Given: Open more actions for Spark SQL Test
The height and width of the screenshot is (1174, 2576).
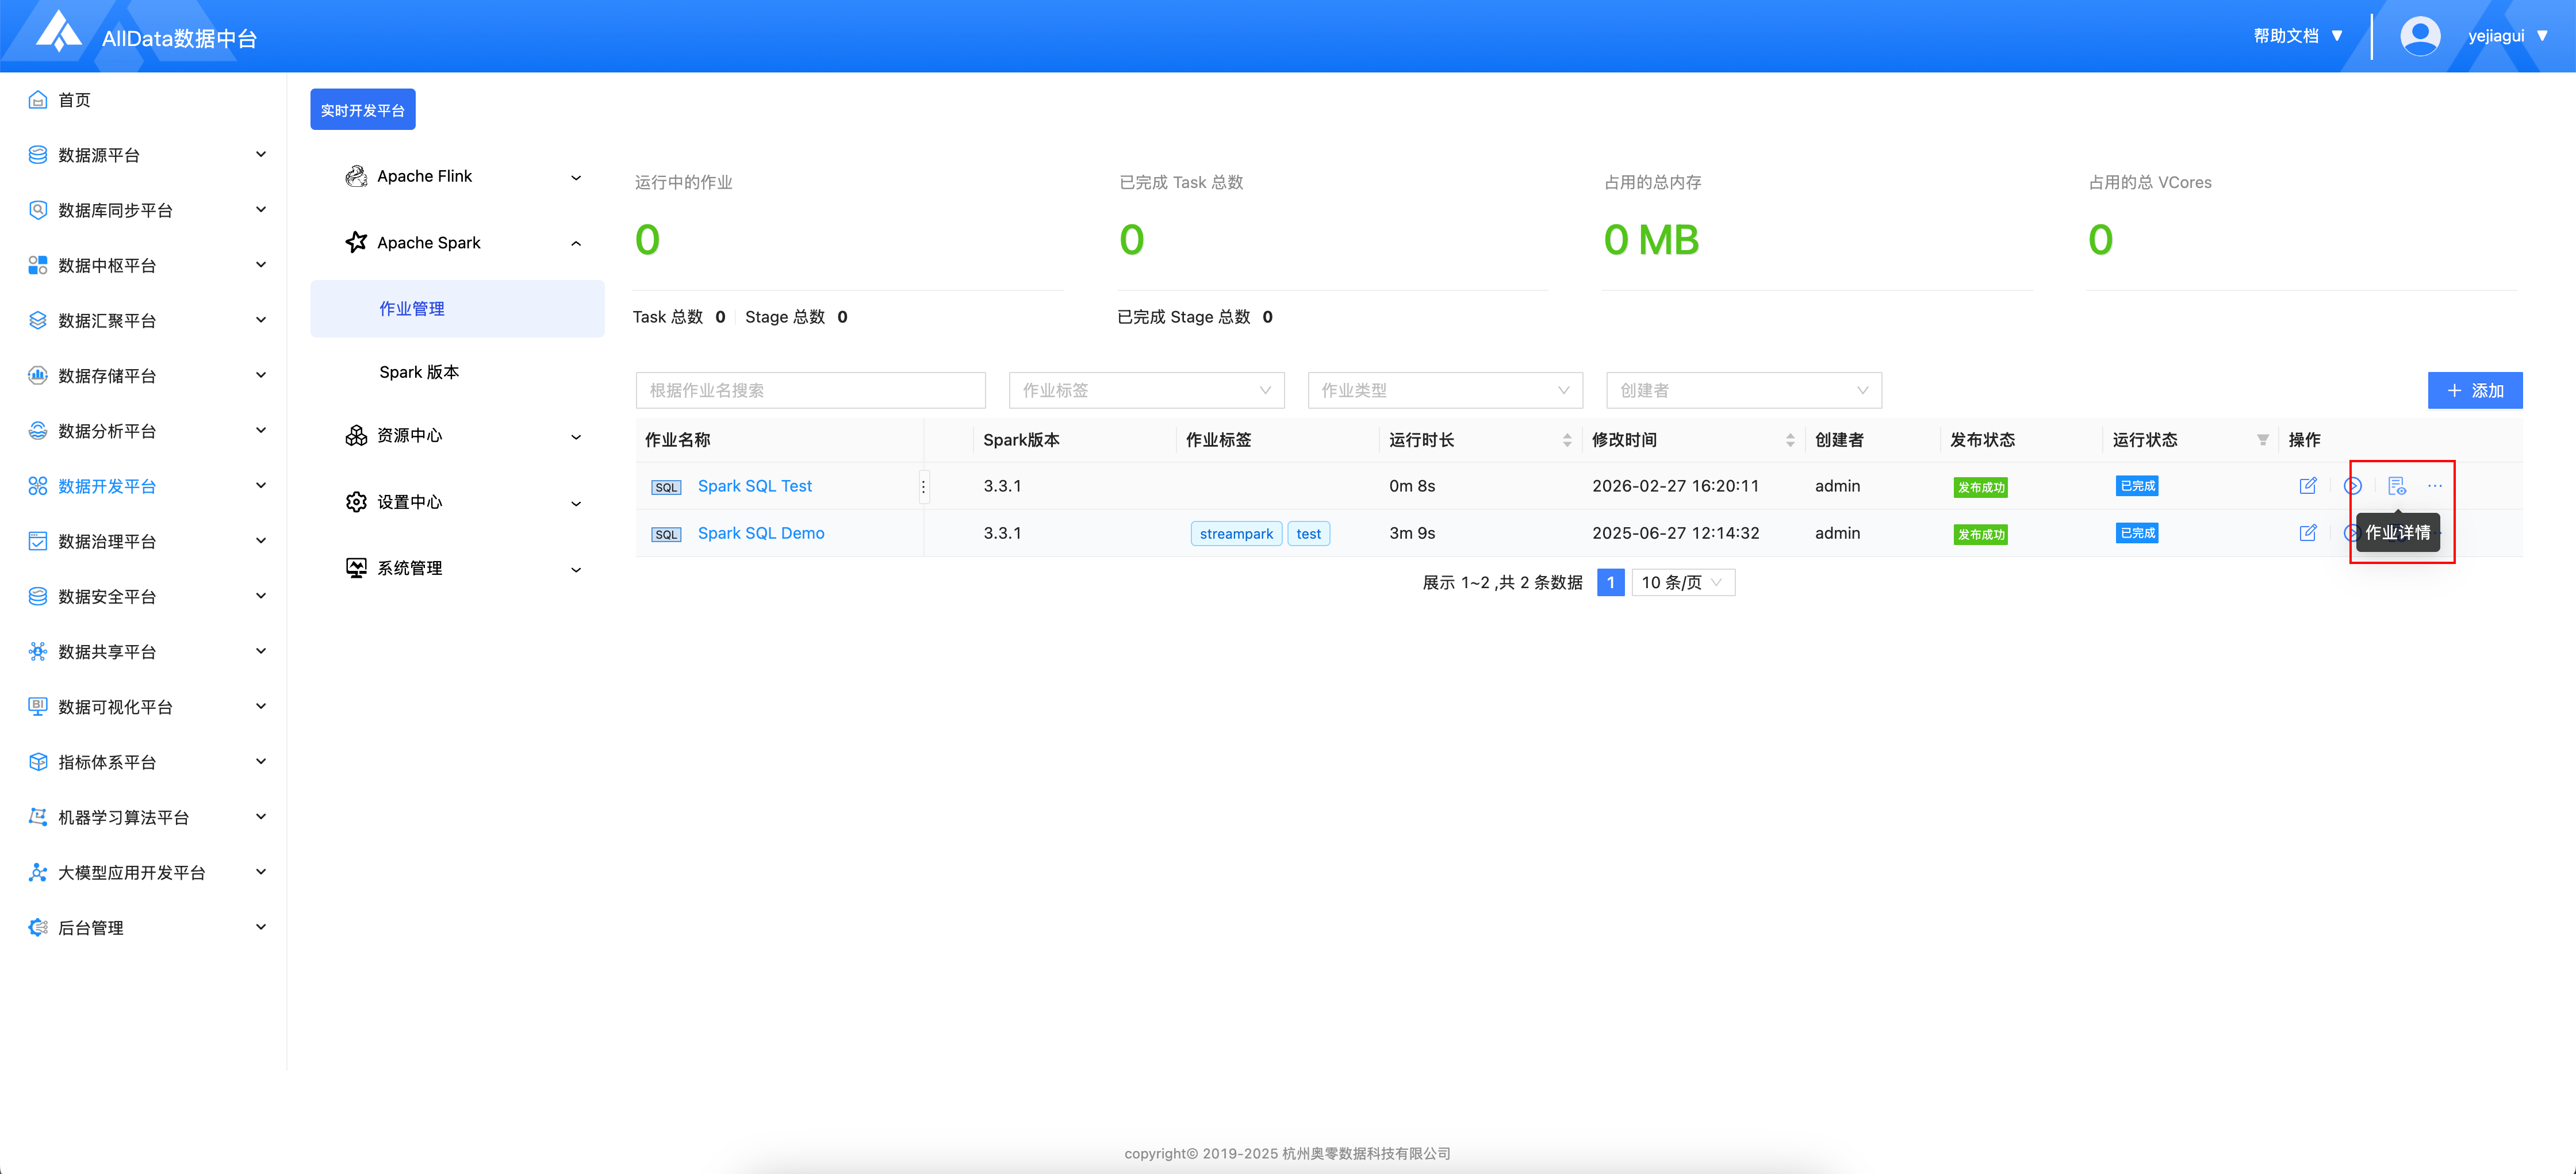Looking at the screenshot, I should (2434, 486).
